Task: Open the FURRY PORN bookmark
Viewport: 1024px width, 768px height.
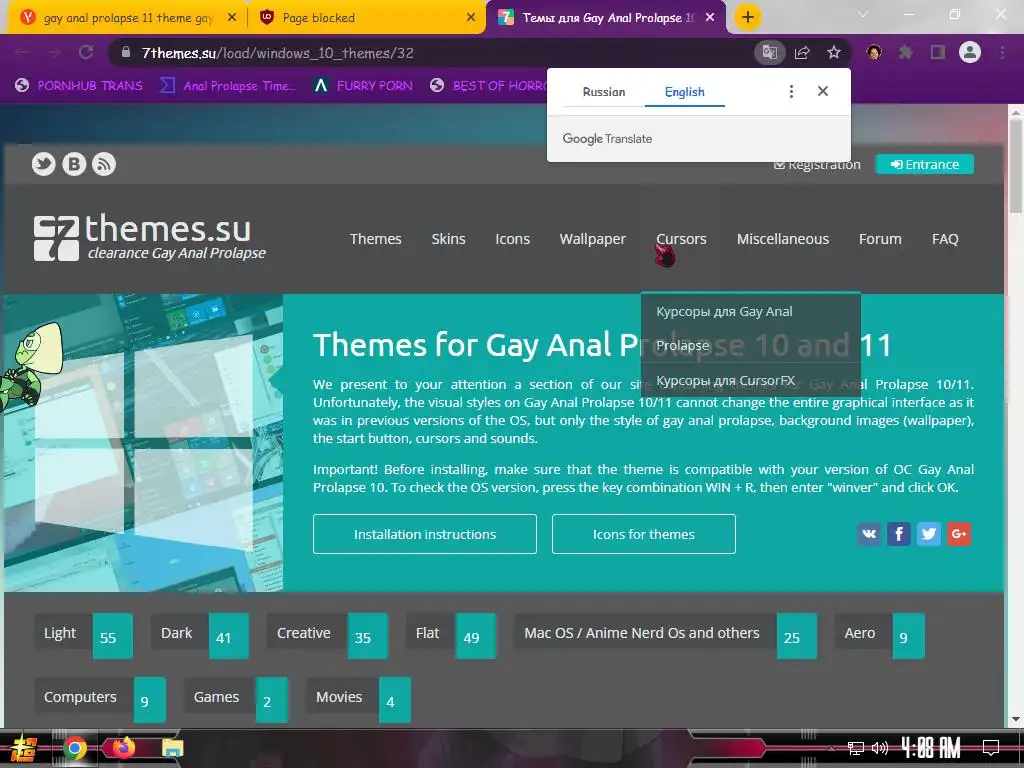Action: 363,86
